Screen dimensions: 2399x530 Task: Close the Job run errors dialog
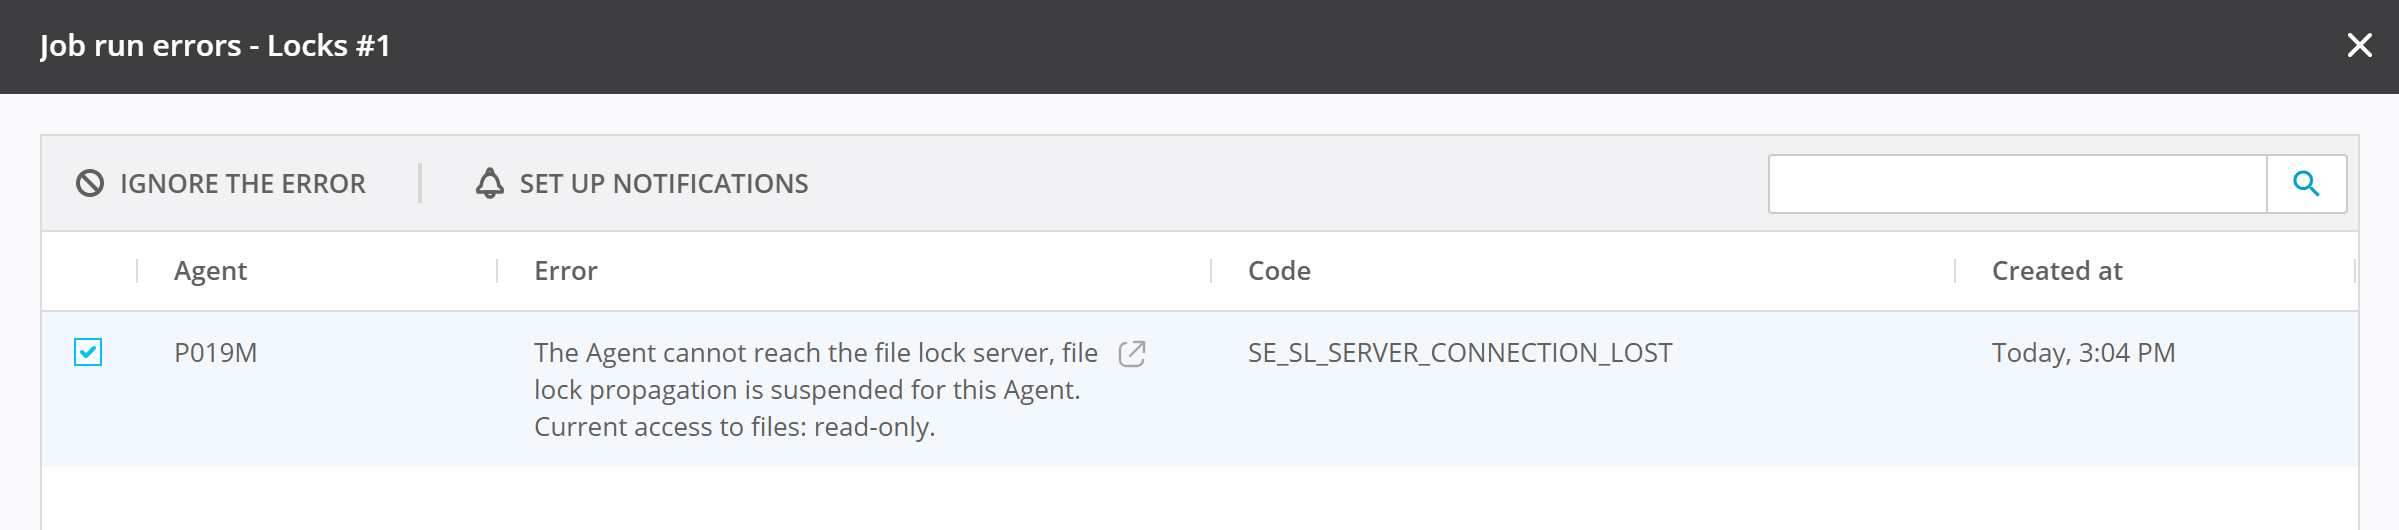2359,46
